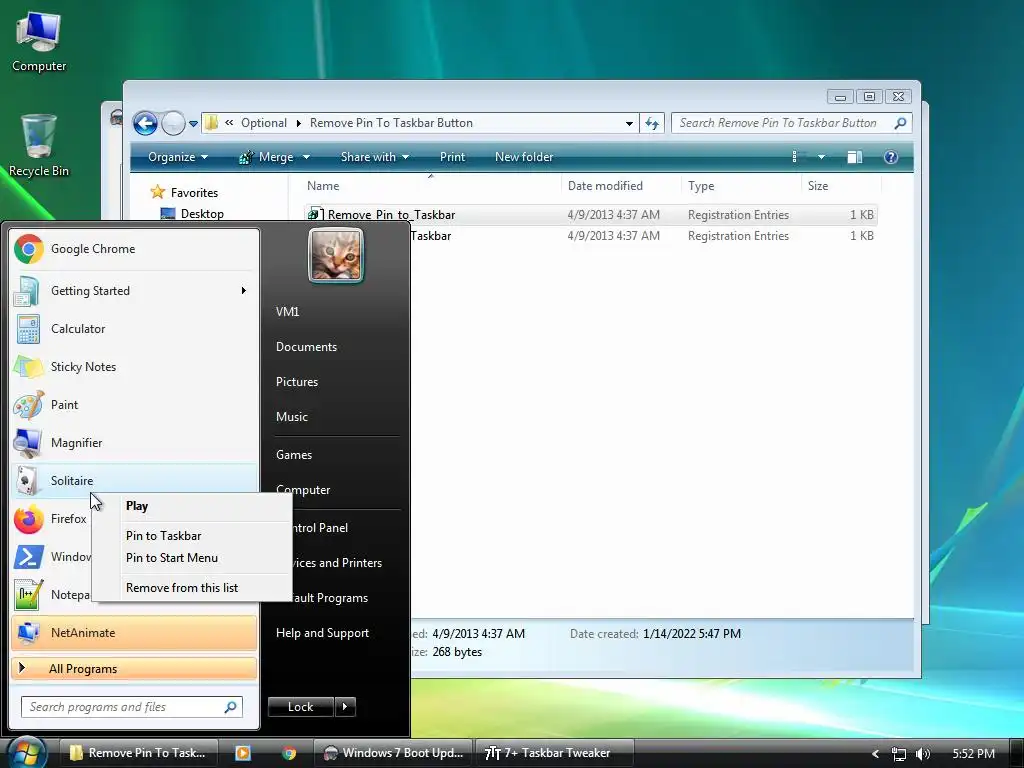Show hidden system tray icons arrow
Screen dimensions: 1024x768
[875, 754]
